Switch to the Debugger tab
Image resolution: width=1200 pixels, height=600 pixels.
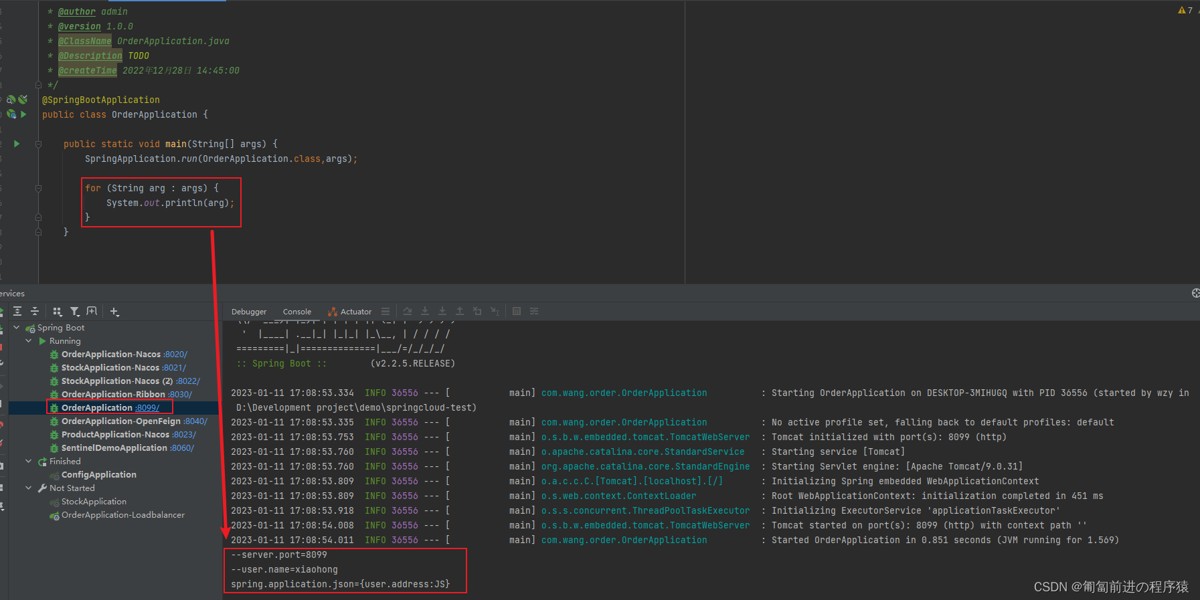249,312
